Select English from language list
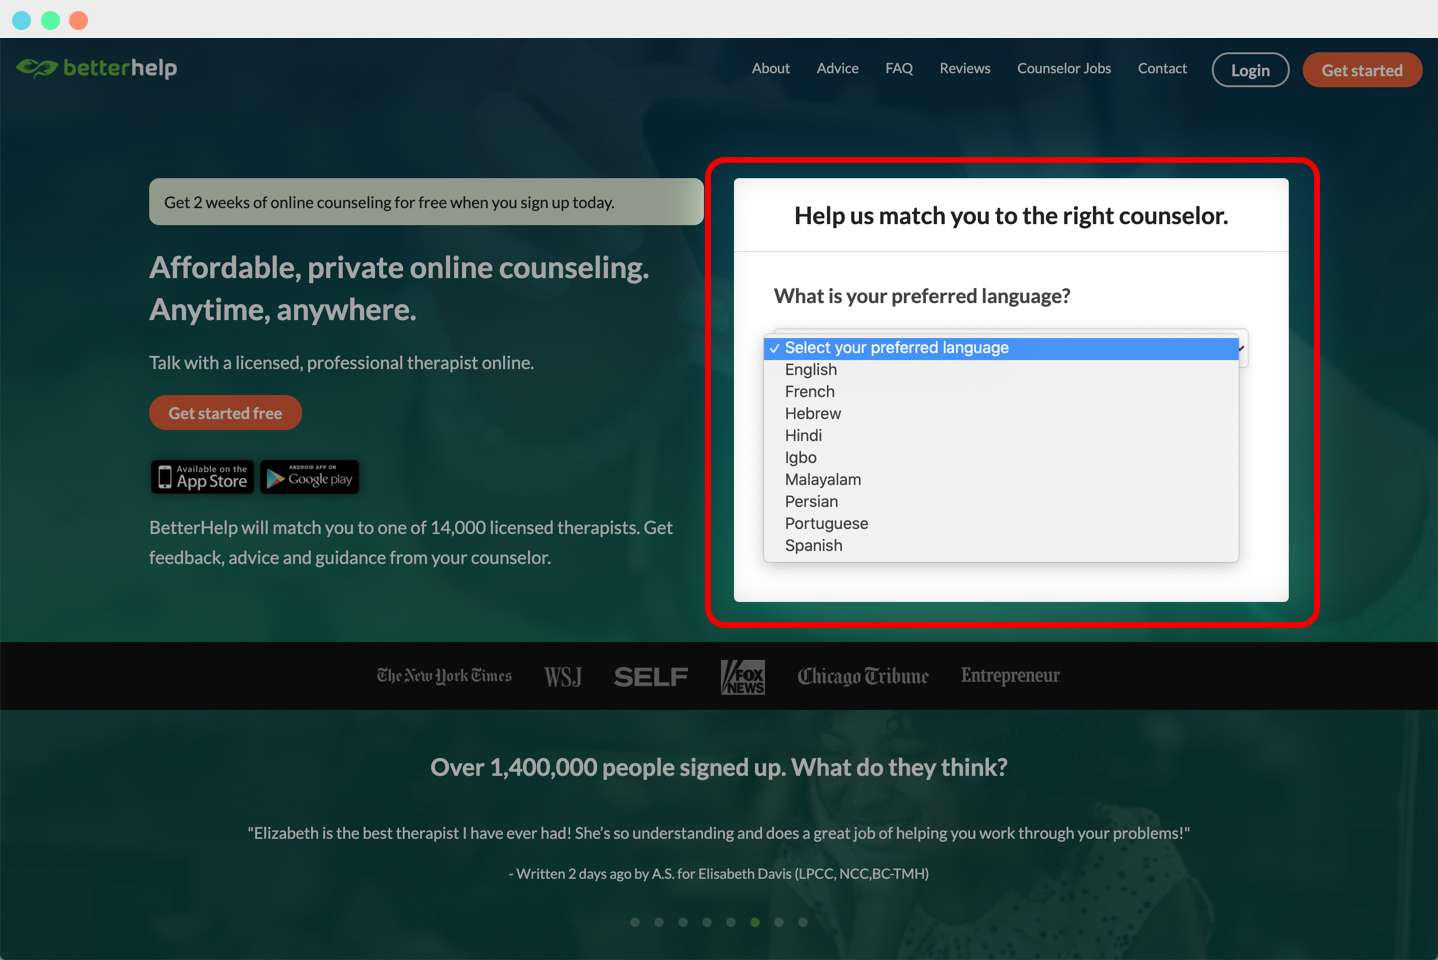 [x=1001, y=370]
